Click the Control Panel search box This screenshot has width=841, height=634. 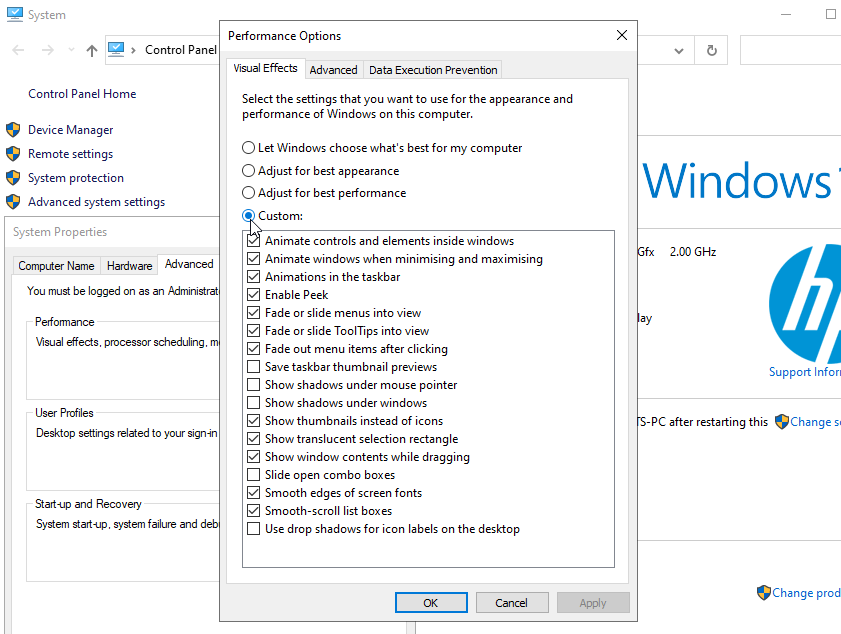click(x=791, y=50)
